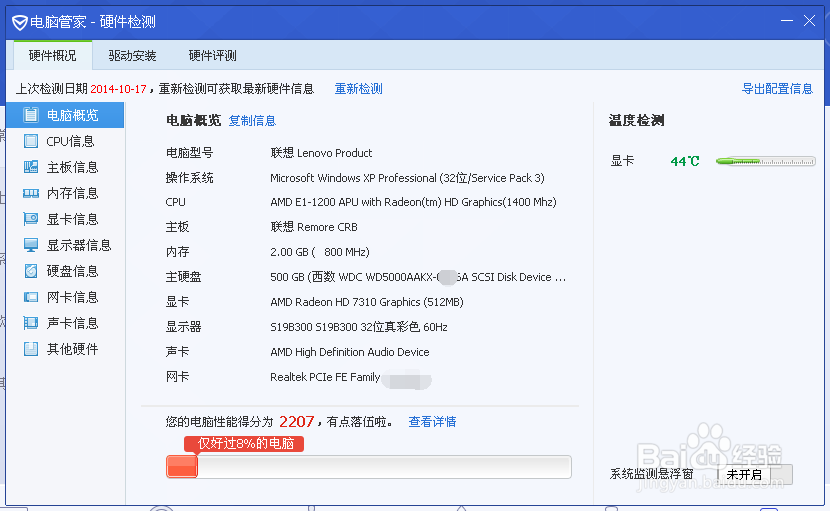Image resolution: width=830 pixels, height=511 pixels.
Task: Open the 硬盘信息 hard disk icon
Action: tap(31, 271)
